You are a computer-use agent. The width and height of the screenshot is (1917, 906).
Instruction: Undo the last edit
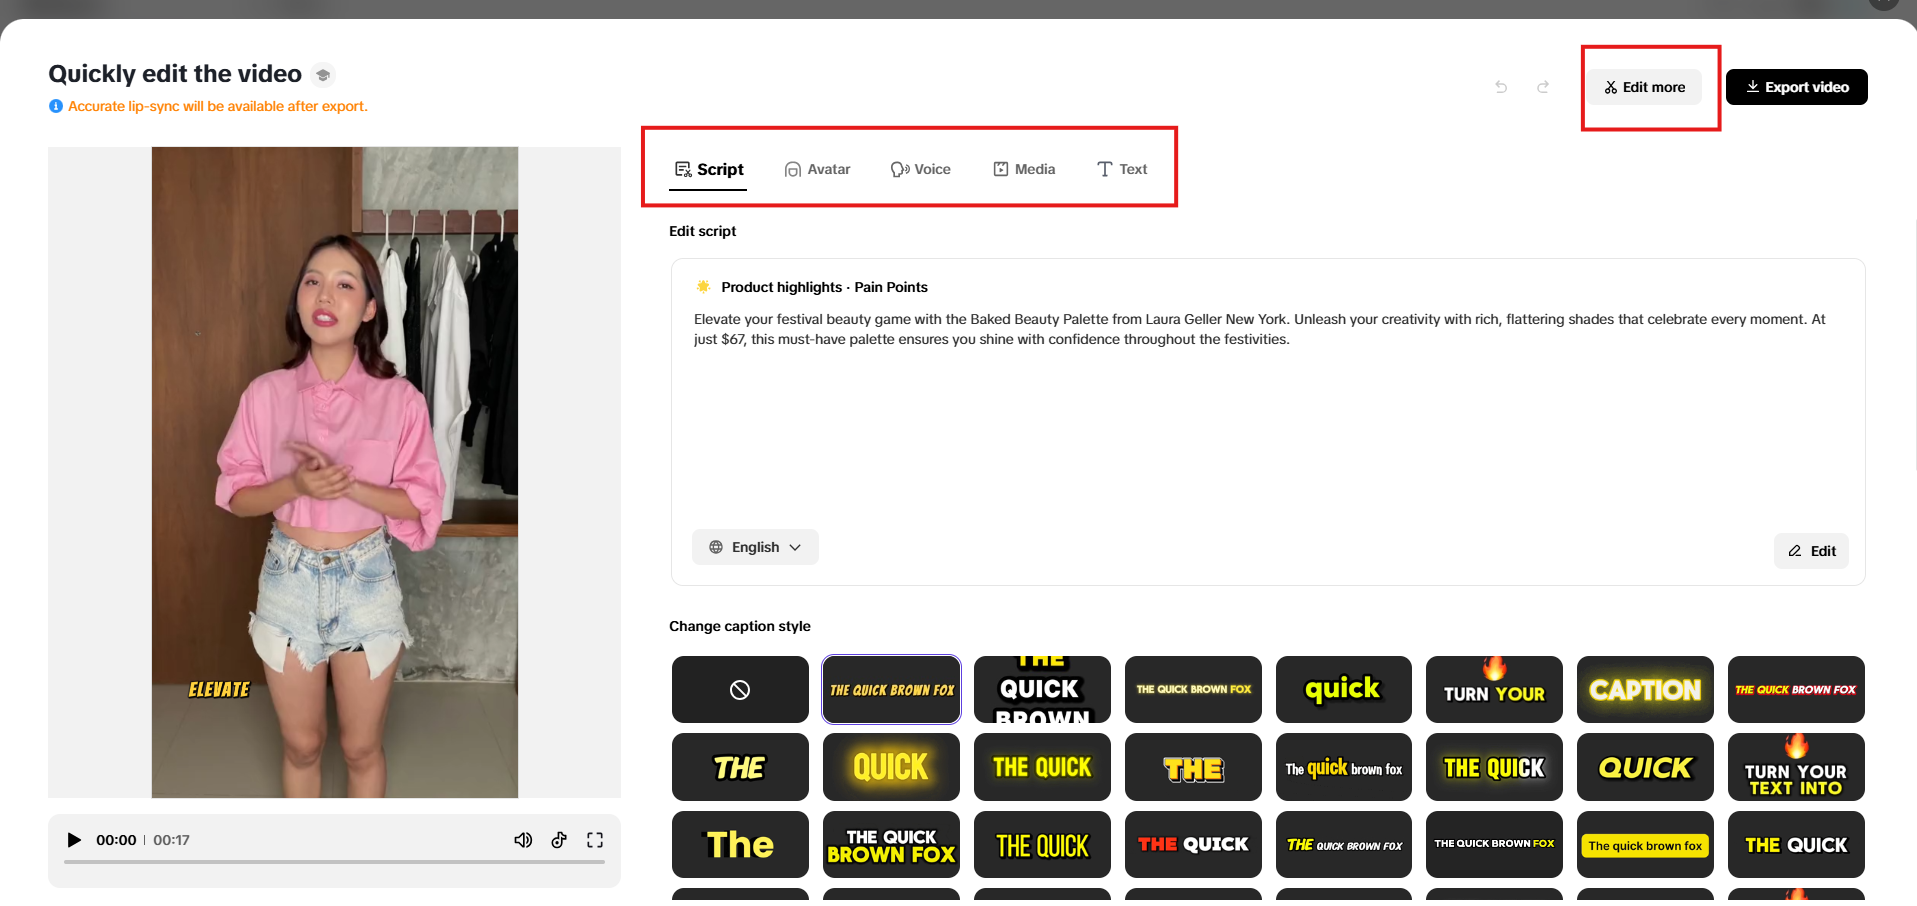[1501, 87]
